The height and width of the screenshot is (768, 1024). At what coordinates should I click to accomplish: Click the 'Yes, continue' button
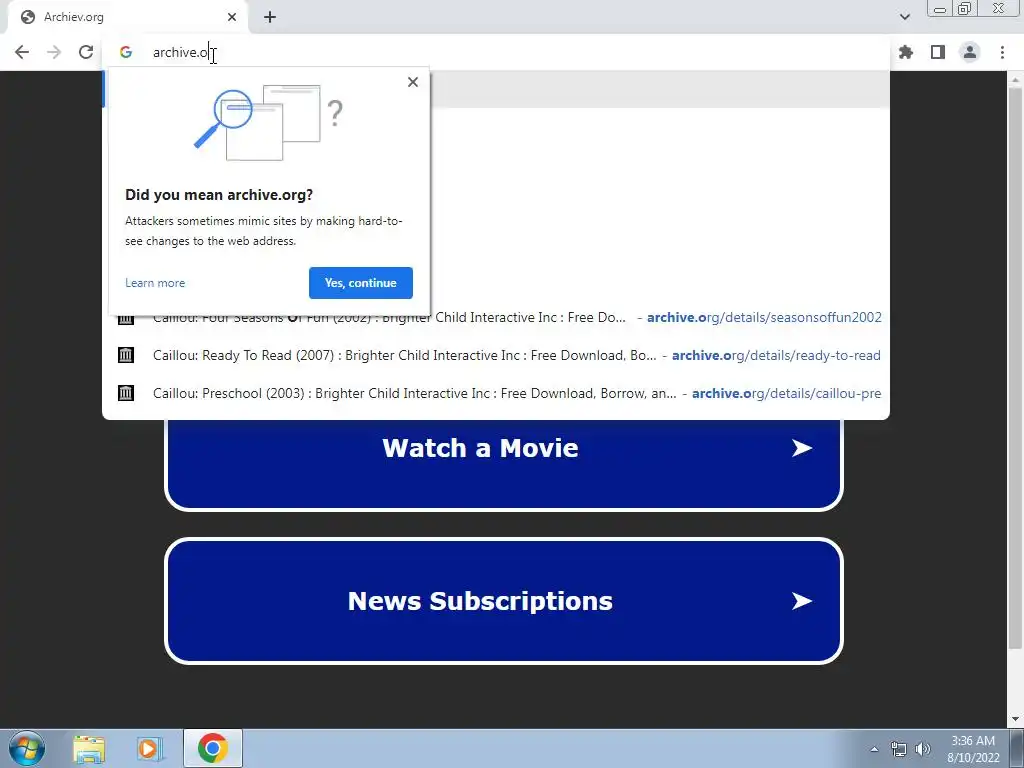(x=360, y=283)
